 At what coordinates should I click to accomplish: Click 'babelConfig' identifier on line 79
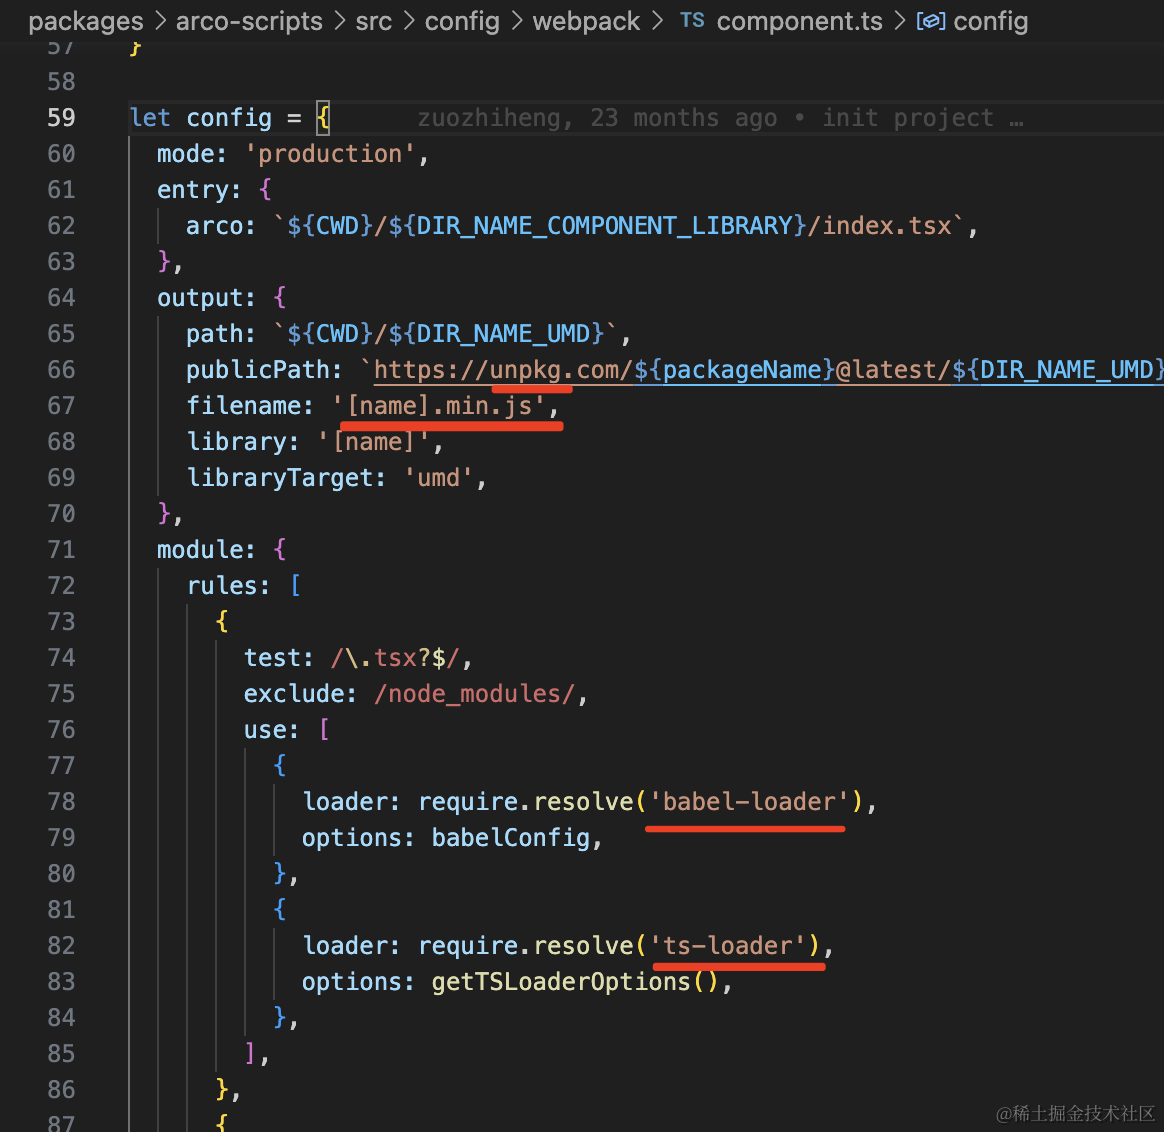511,838
